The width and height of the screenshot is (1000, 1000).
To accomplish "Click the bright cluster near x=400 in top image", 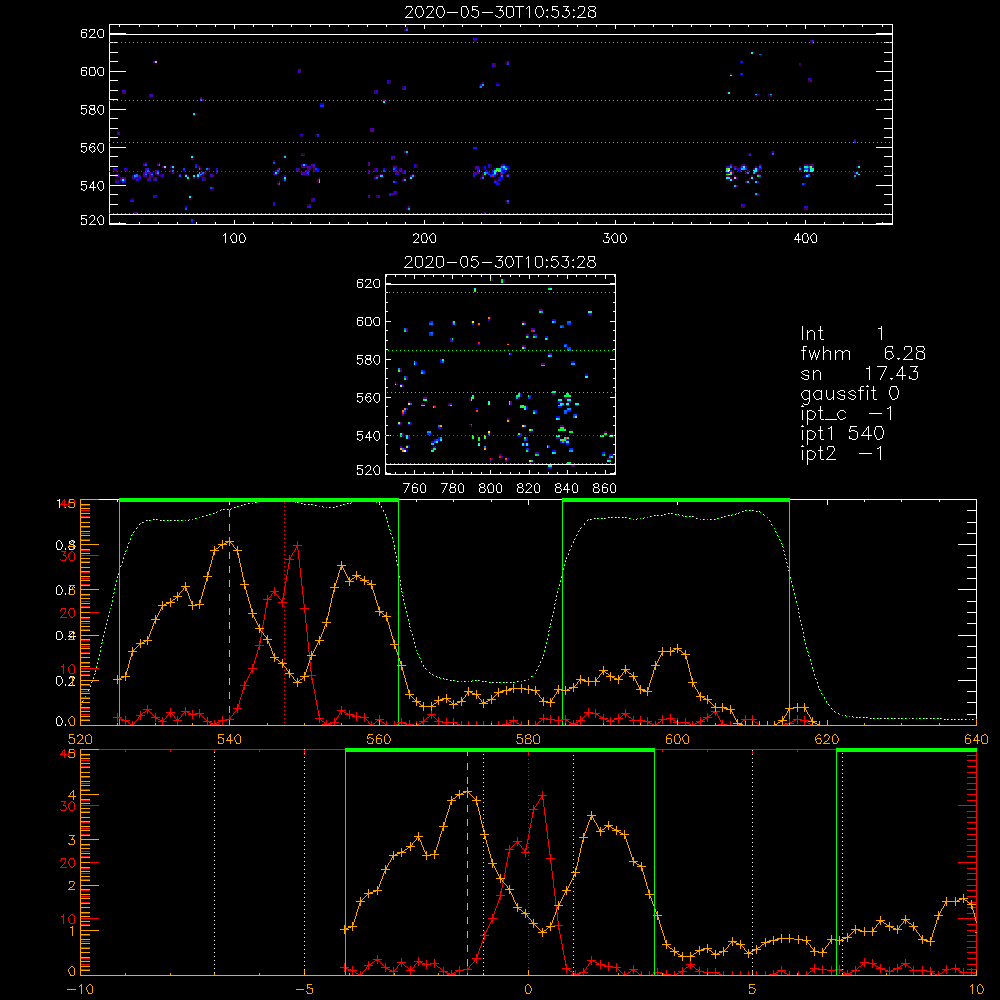I will coord(807,169).
